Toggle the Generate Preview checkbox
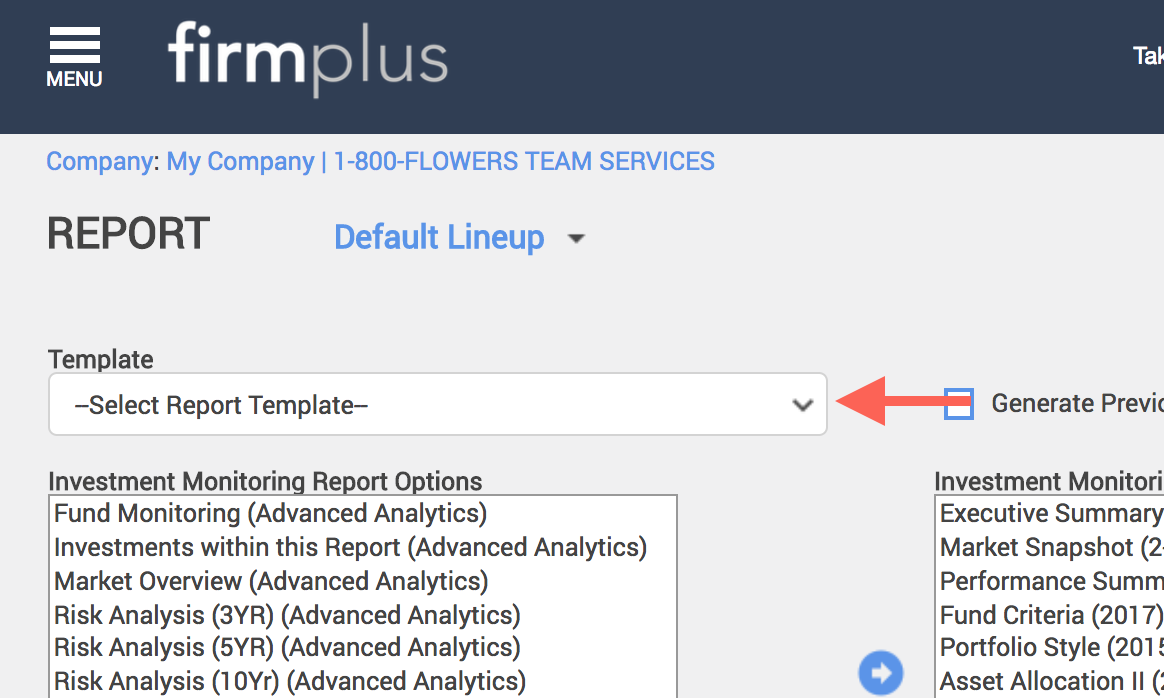 pos(958,404)
